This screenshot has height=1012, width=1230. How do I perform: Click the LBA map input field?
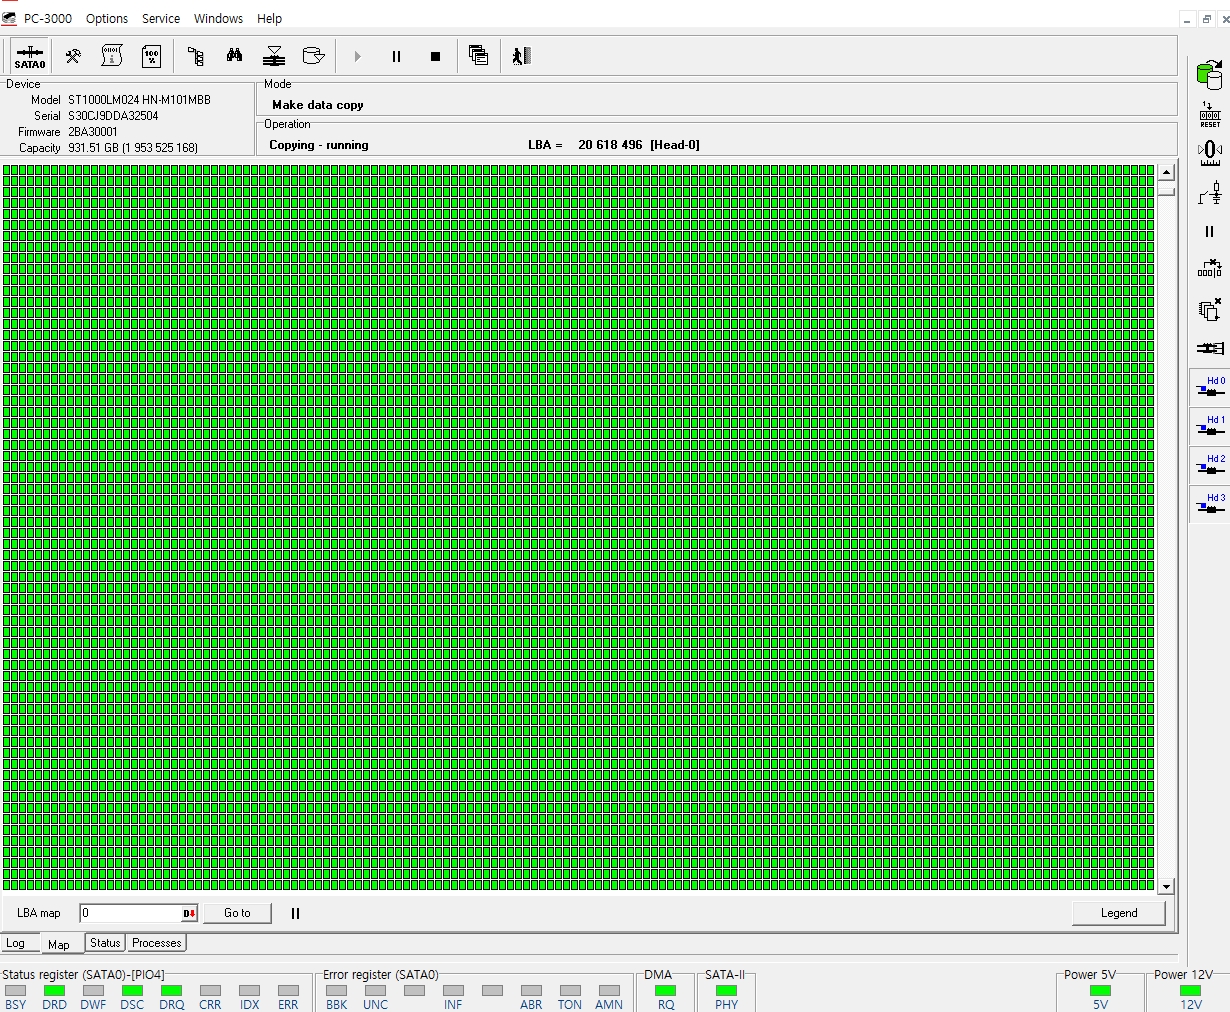[130, 913]
